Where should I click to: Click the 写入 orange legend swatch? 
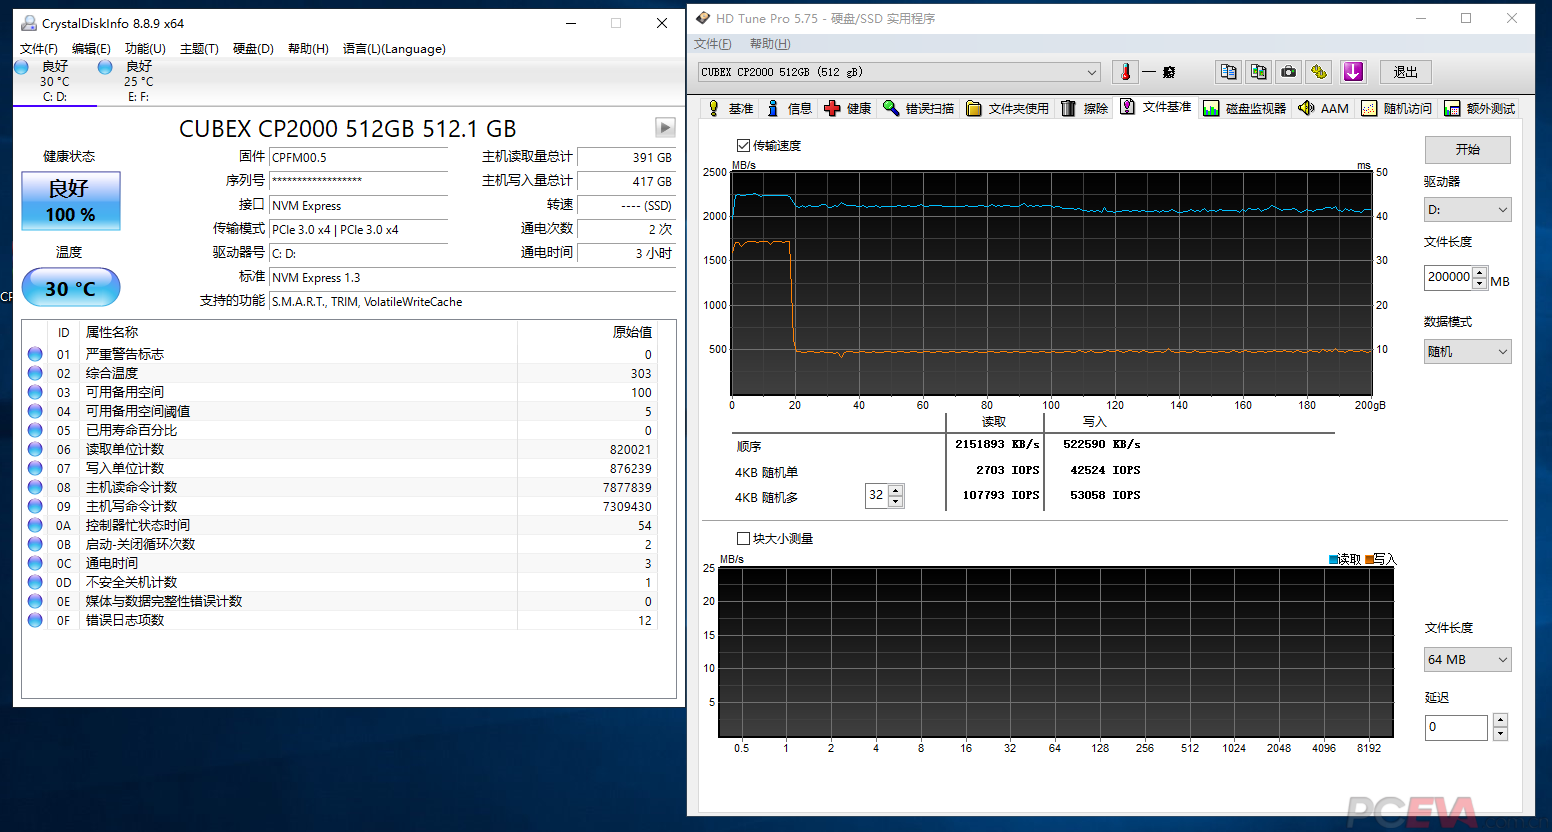coord(1369,559)
